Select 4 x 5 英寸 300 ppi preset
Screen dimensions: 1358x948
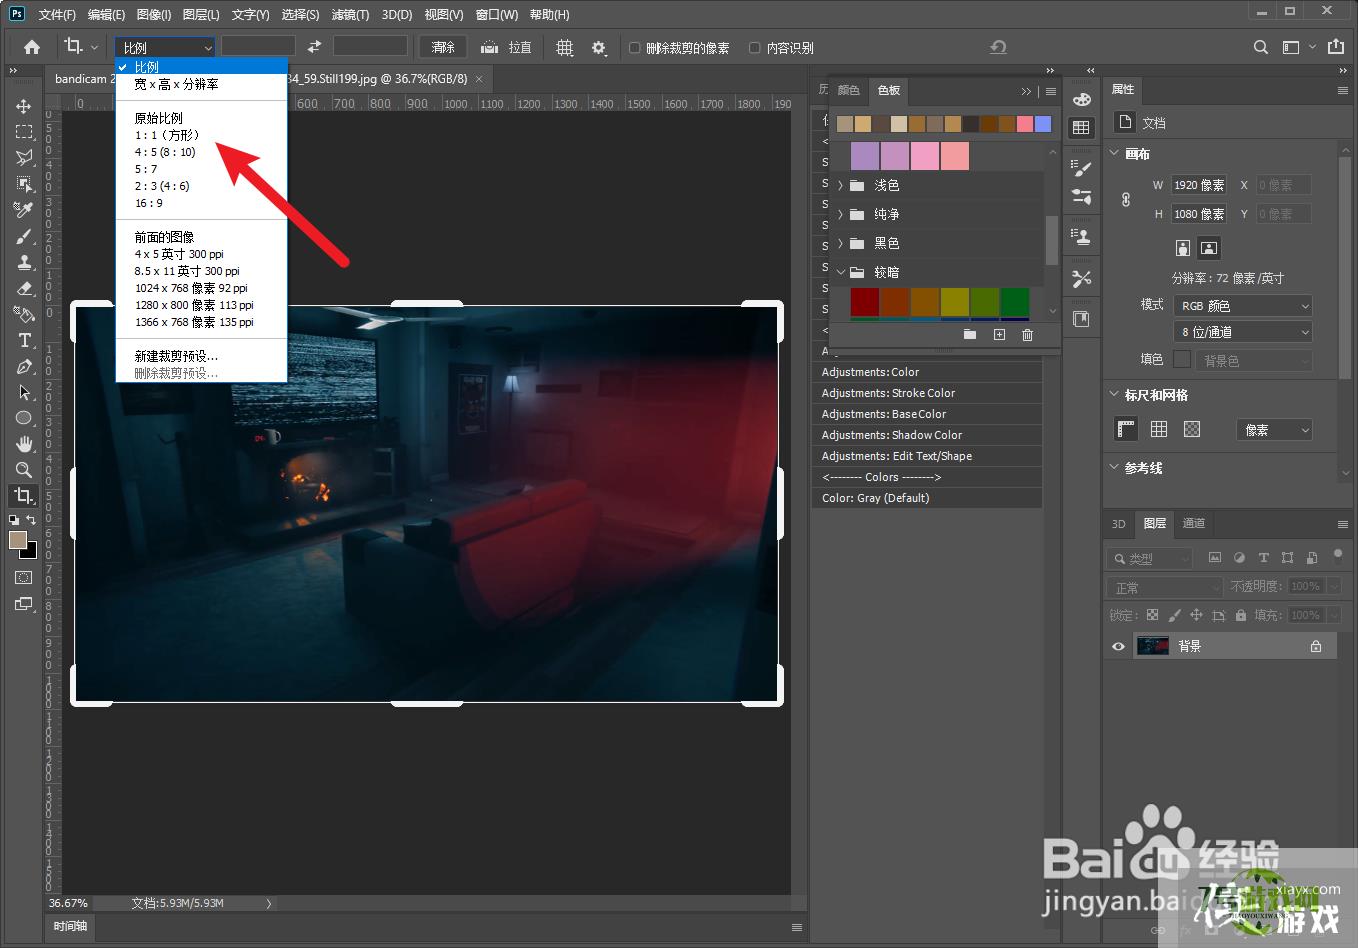pos(179,254)
